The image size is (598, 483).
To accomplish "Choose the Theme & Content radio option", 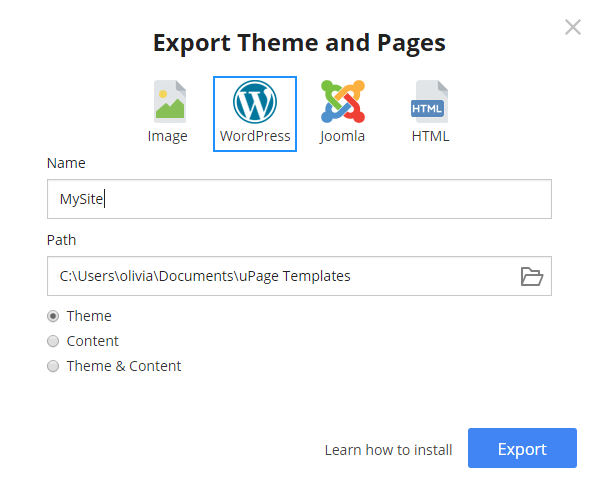I will [x=53, y=366].
